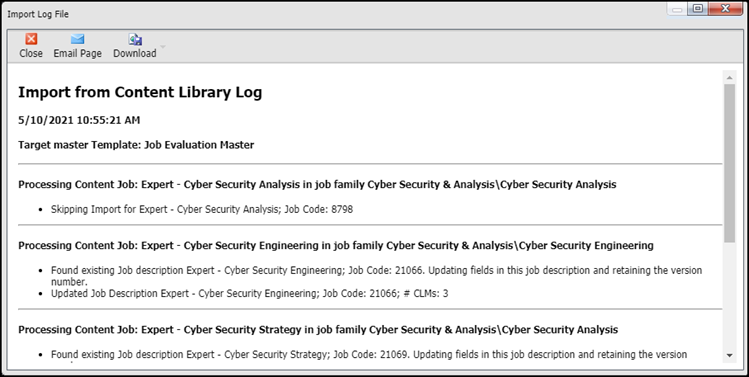The height and width of the screenshot is (377, 749).
Task: Click the timestamp 5/10/2021 10:55:21 AM
Action: [x=79, y=120]
